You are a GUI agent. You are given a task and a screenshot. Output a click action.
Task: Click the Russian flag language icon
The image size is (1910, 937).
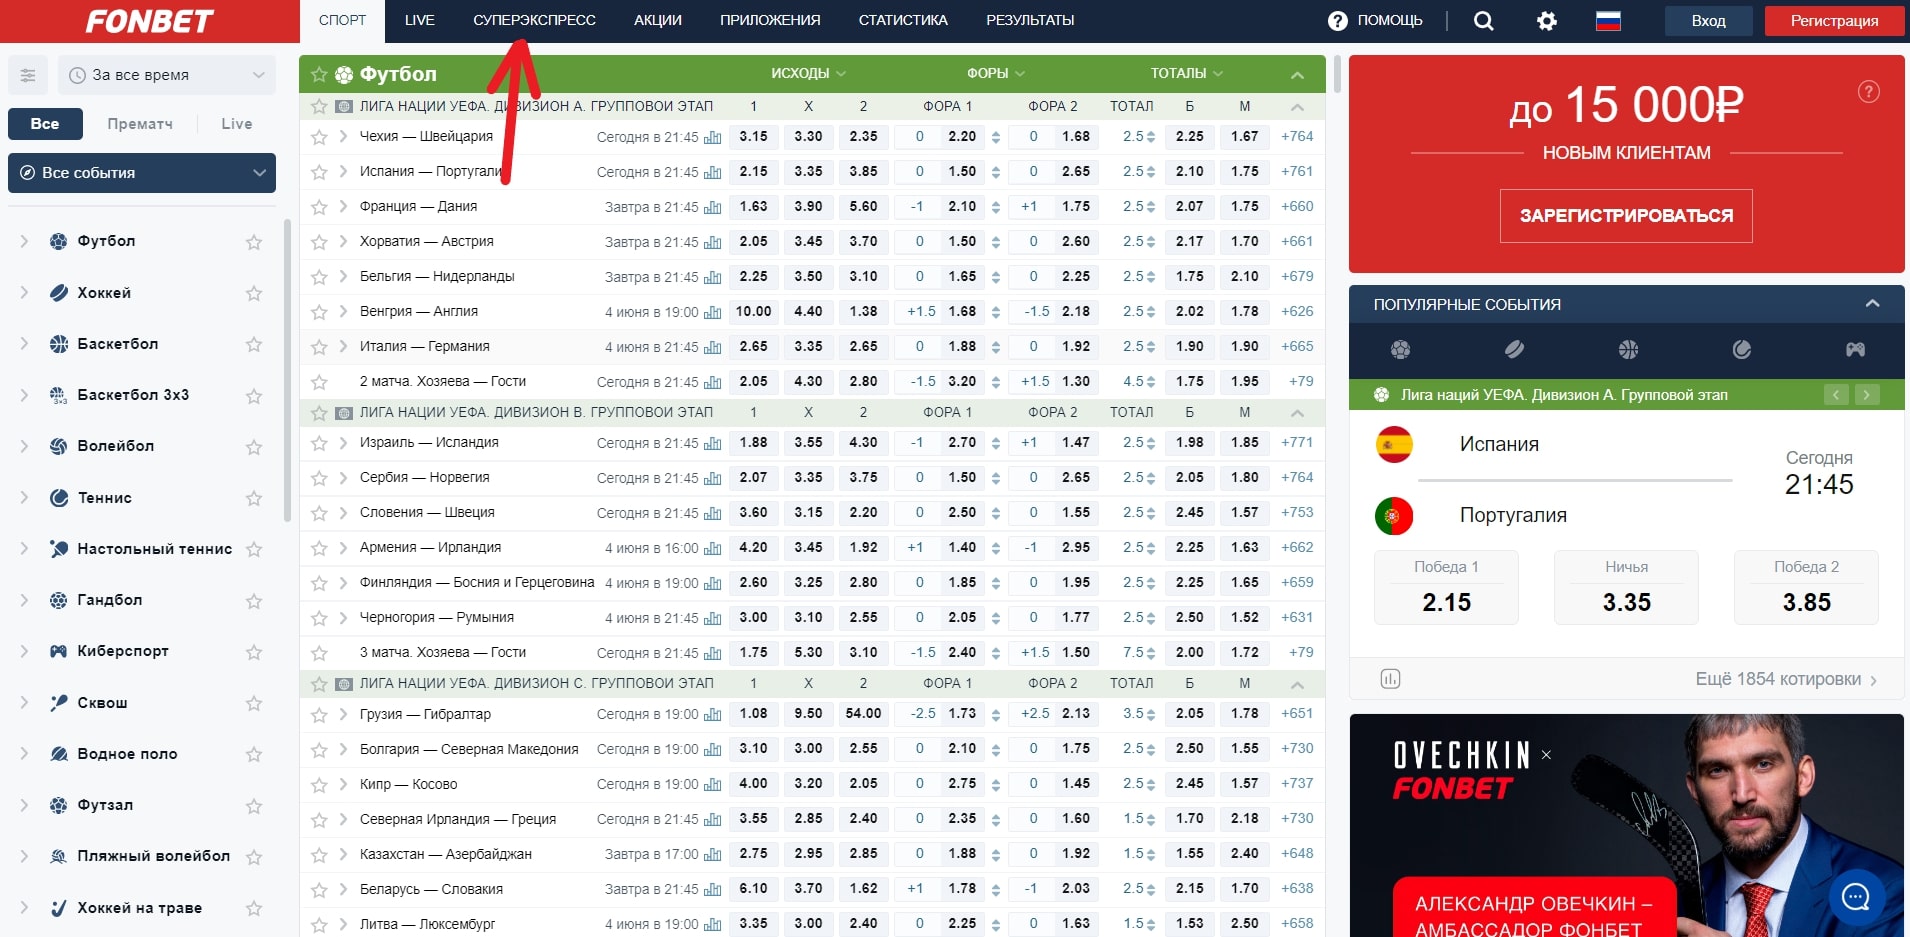point(1608,21)
